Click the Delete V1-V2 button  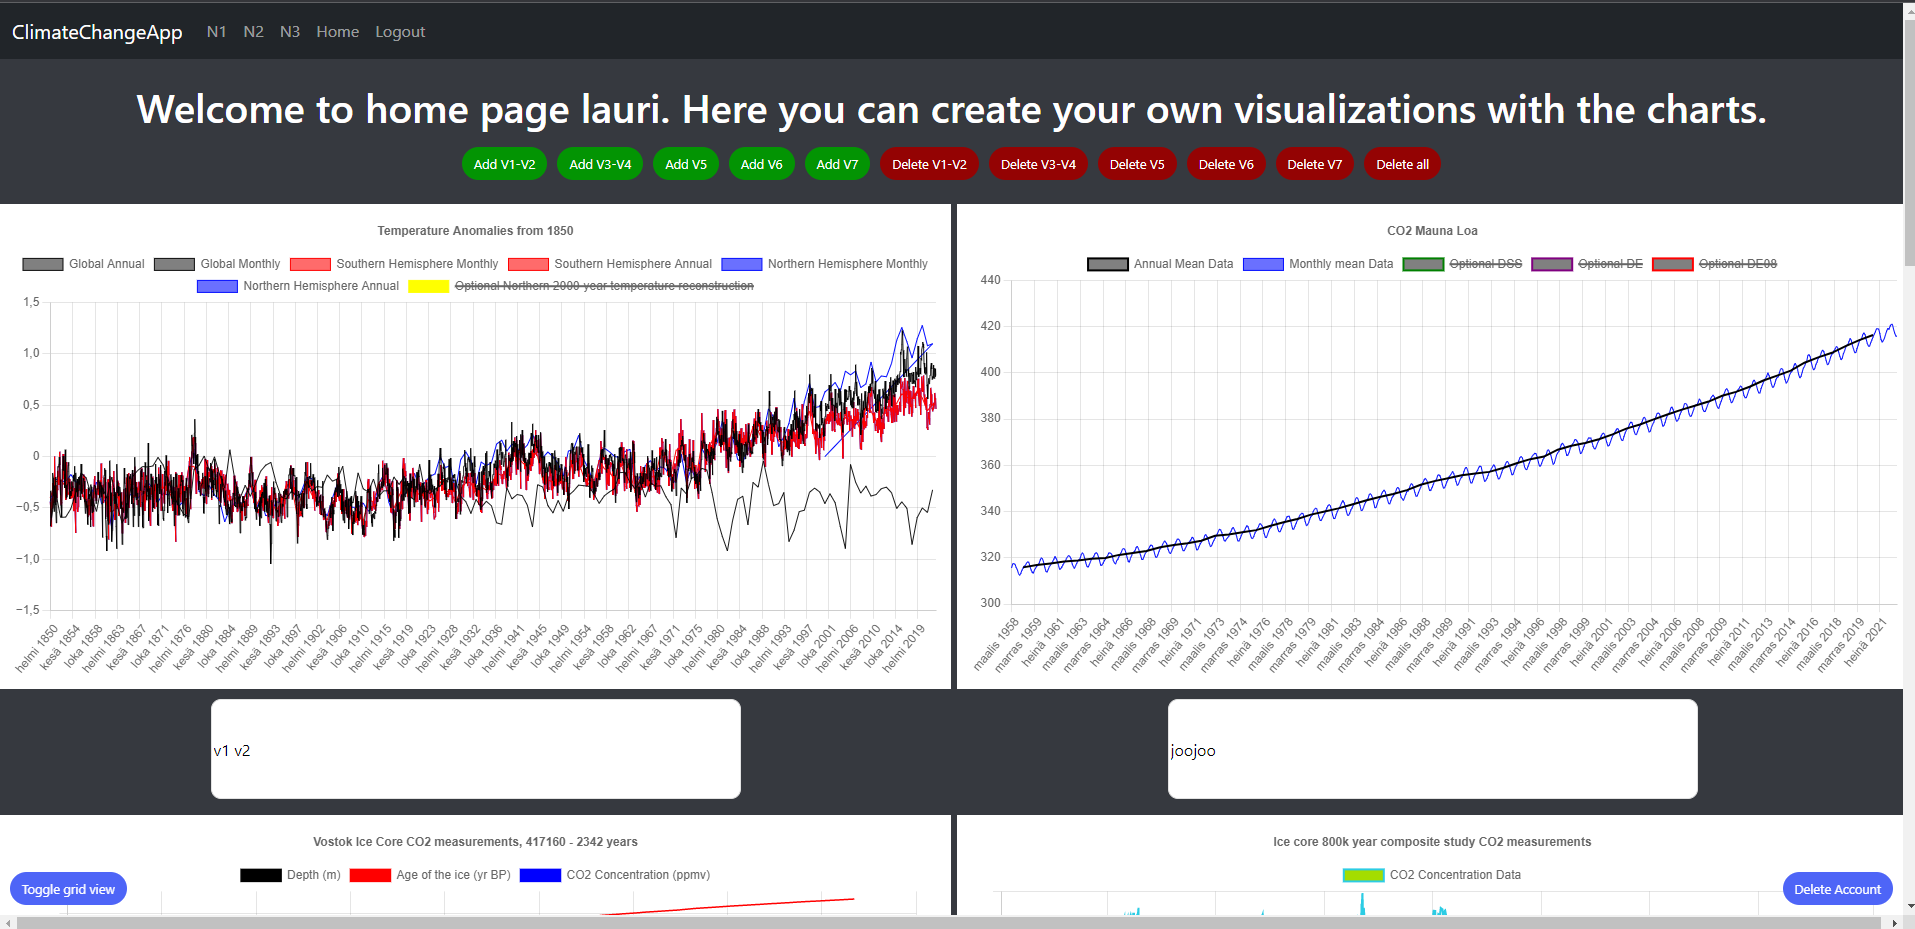click(x=929, y=164)
